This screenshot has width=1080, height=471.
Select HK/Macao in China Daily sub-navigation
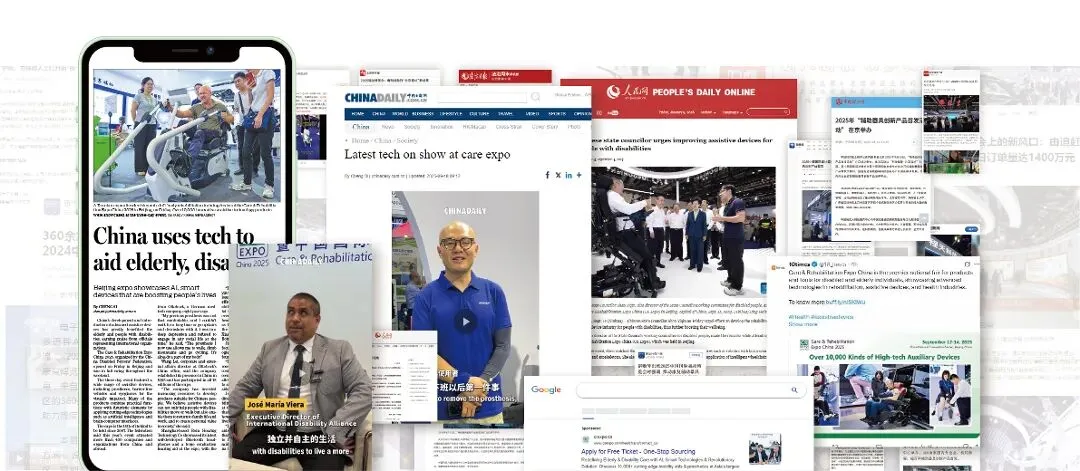pyautogui.click(x=475, y=127)
